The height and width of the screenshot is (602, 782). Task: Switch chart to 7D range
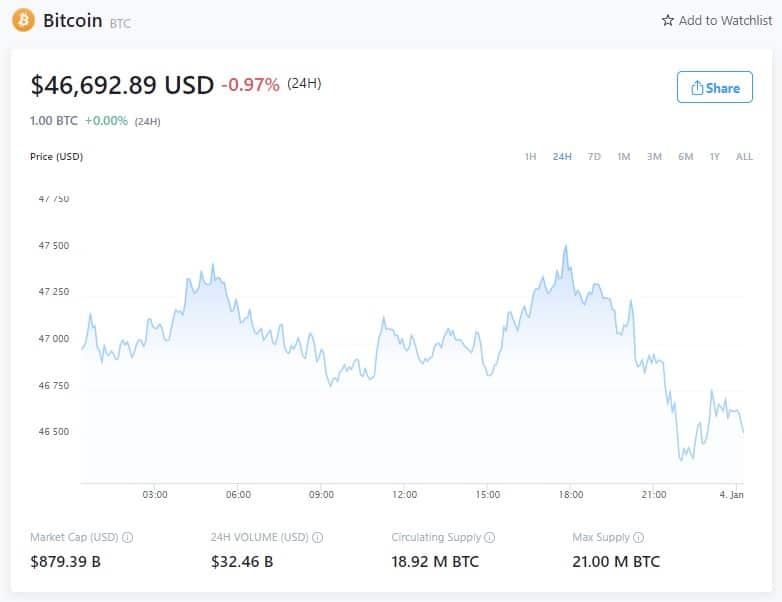[x=594, y=157]
